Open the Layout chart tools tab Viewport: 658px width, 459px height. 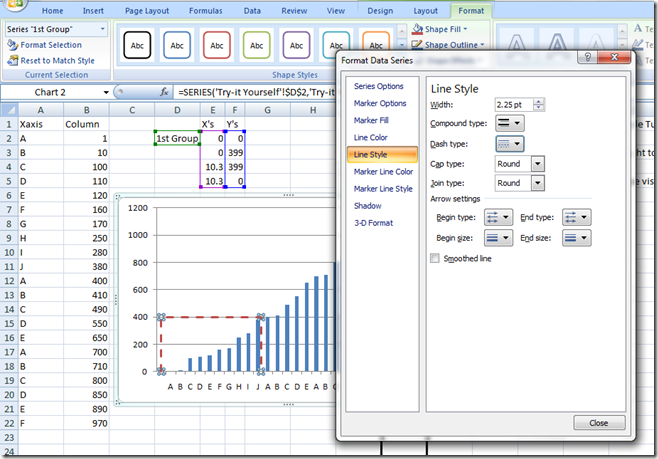coord(425,11)
